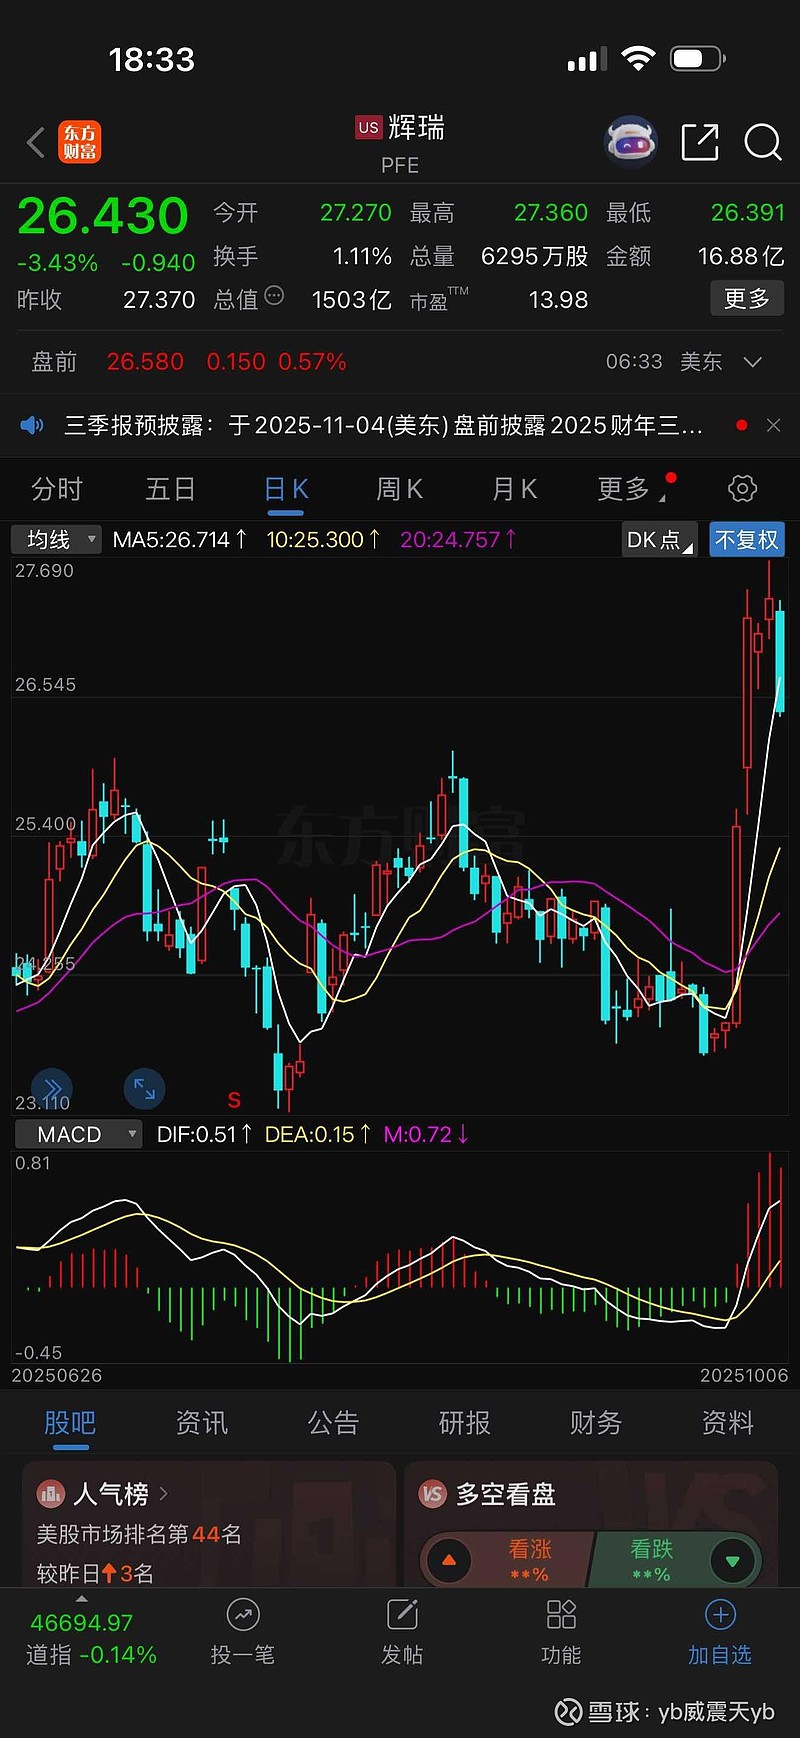Tap the red S sell marker

point(234,1100)
